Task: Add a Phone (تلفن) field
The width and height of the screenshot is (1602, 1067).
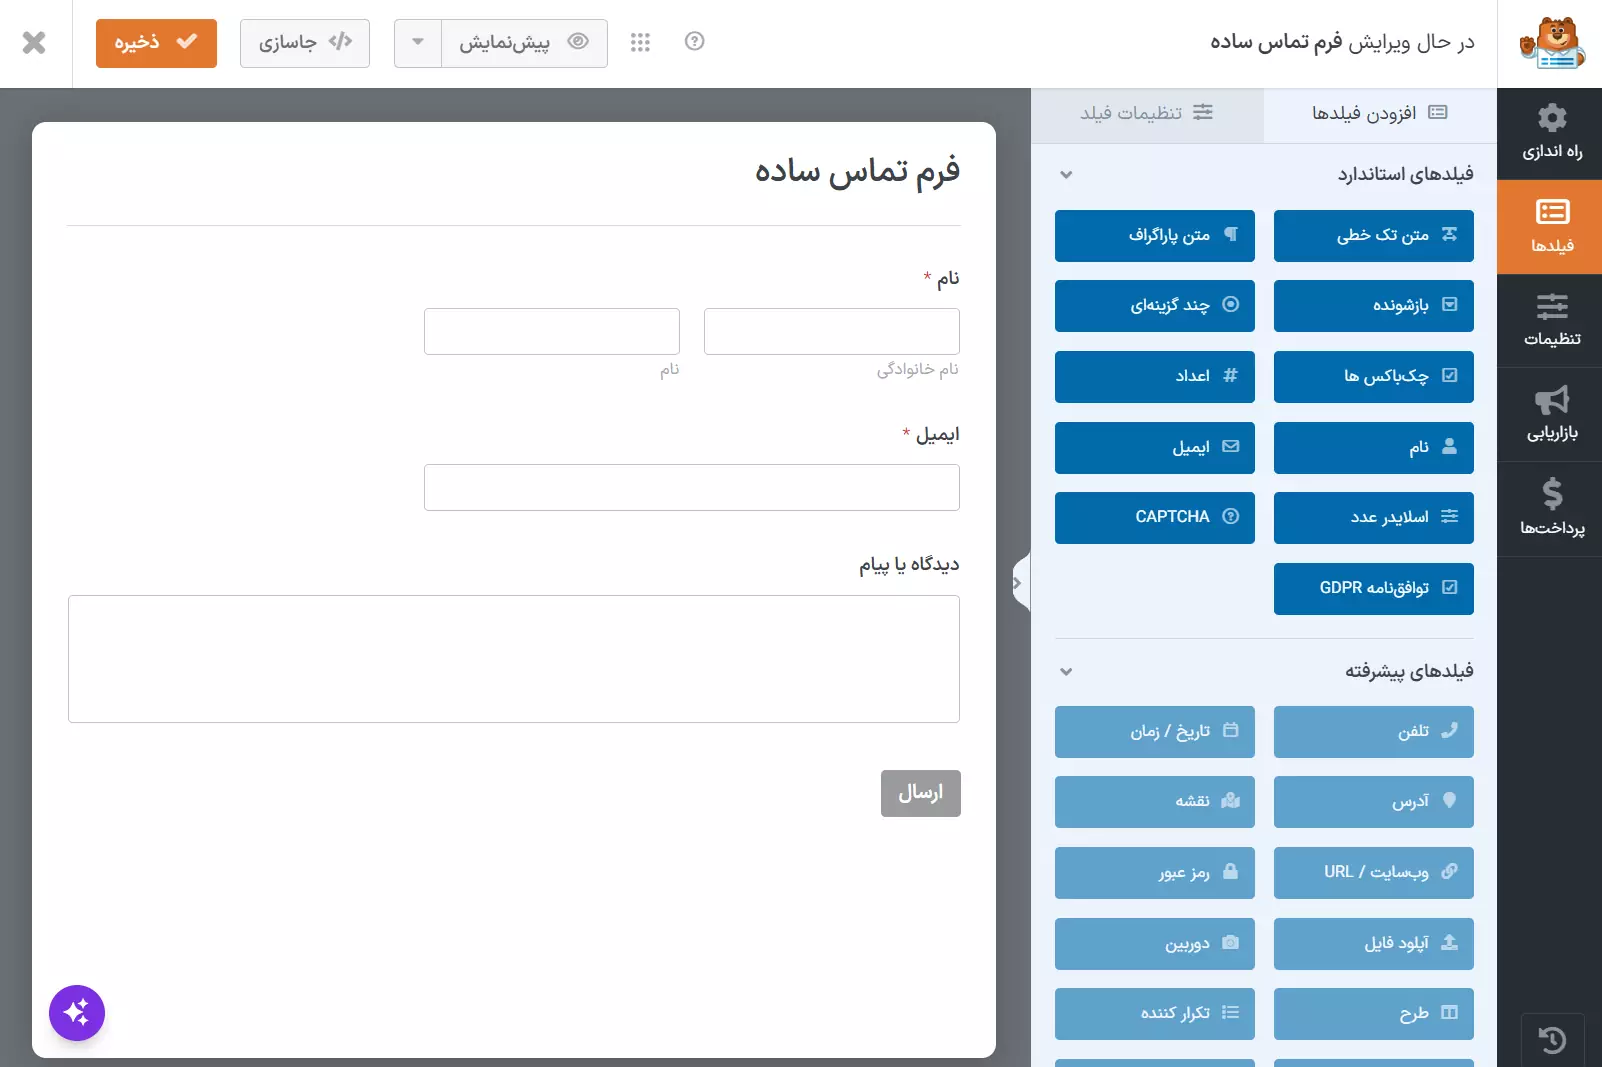Action: click(1373, 732)
